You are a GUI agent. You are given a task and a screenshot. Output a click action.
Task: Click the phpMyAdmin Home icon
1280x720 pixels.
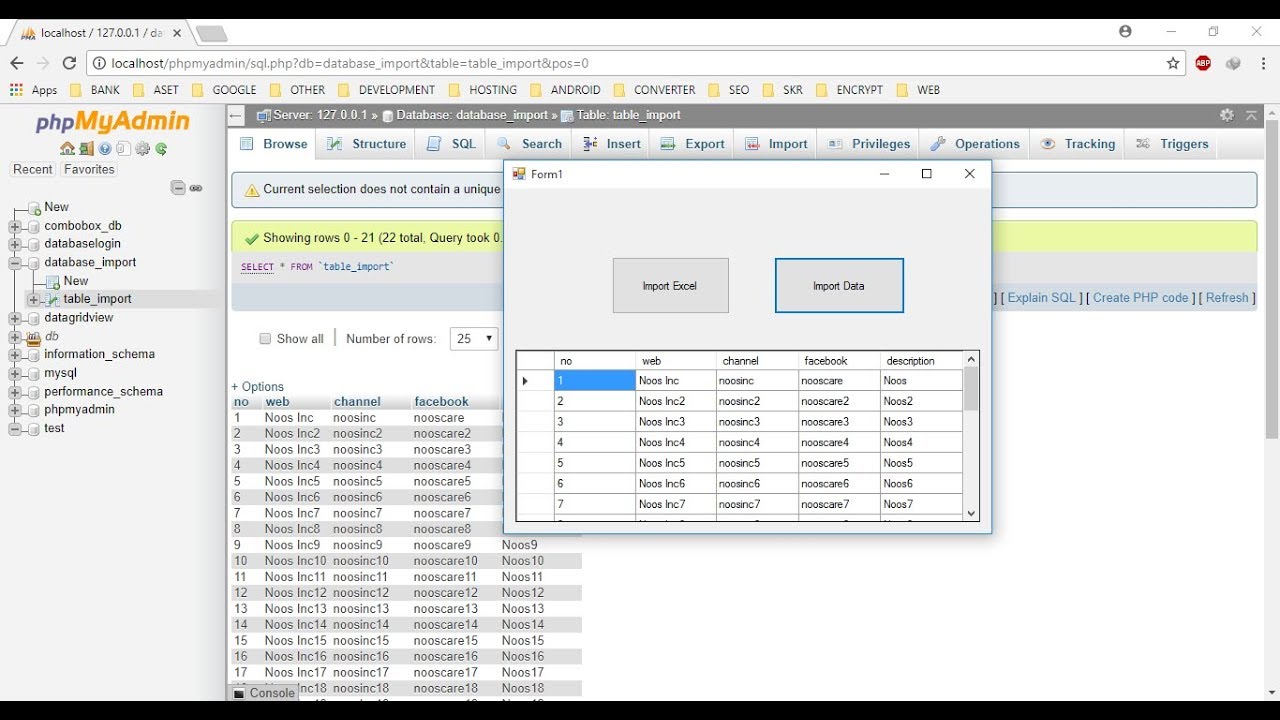click(66, 149)
